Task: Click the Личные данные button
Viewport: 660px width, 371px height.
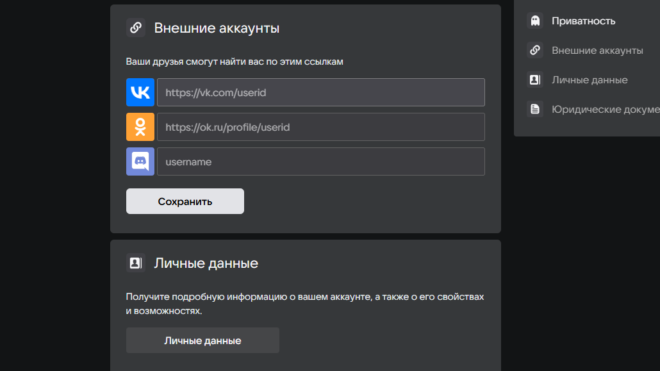Action: [202, 340]
